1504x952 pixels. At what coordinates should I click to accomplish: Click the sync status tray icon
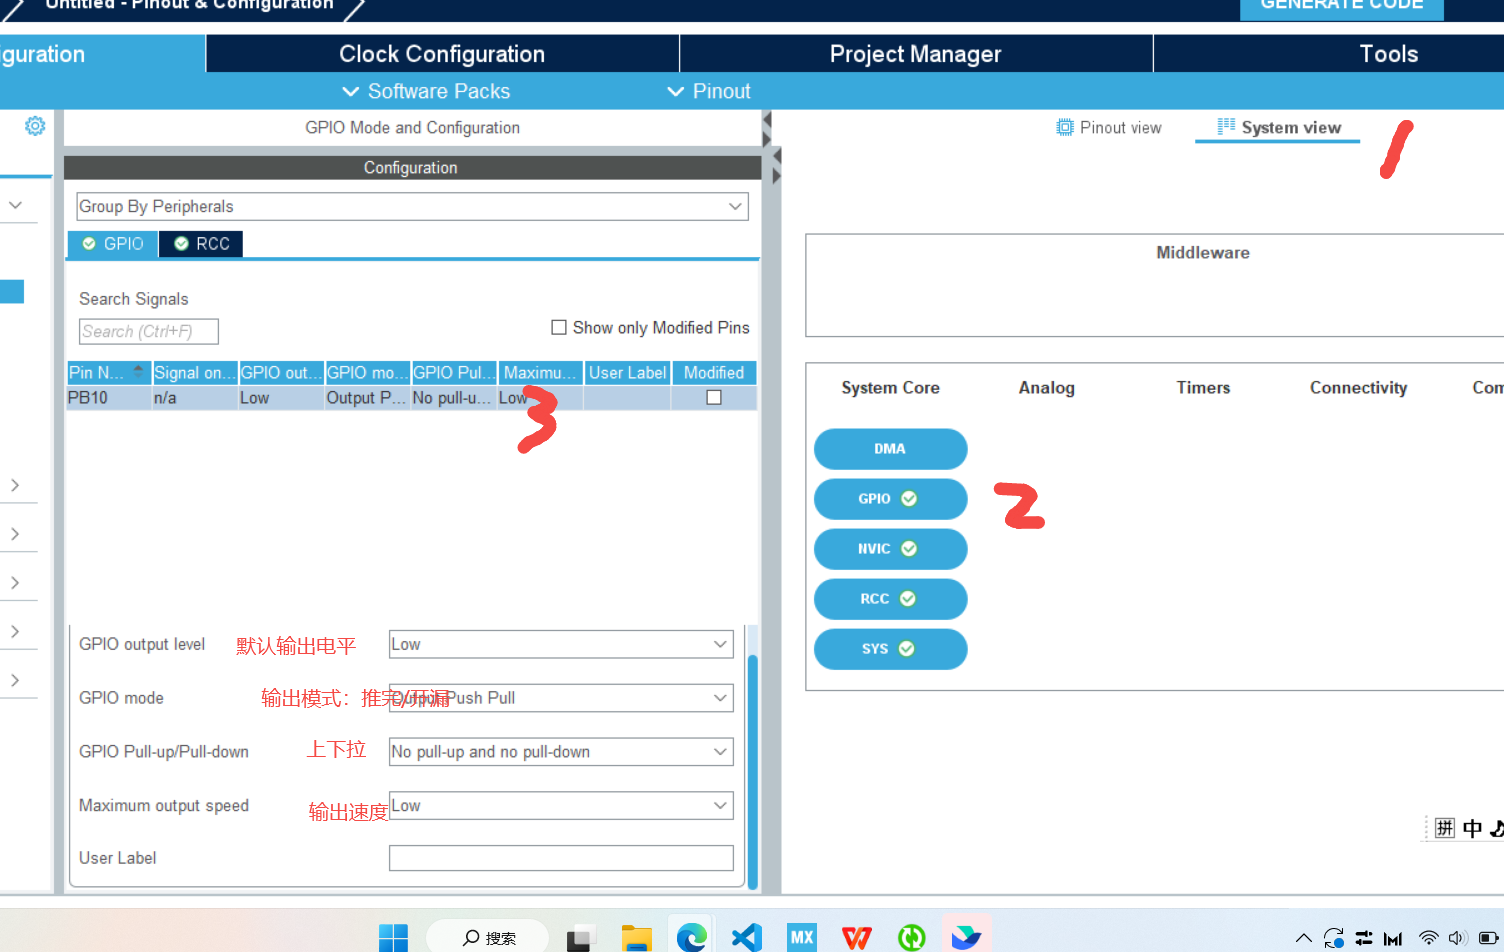[1334, 938]
